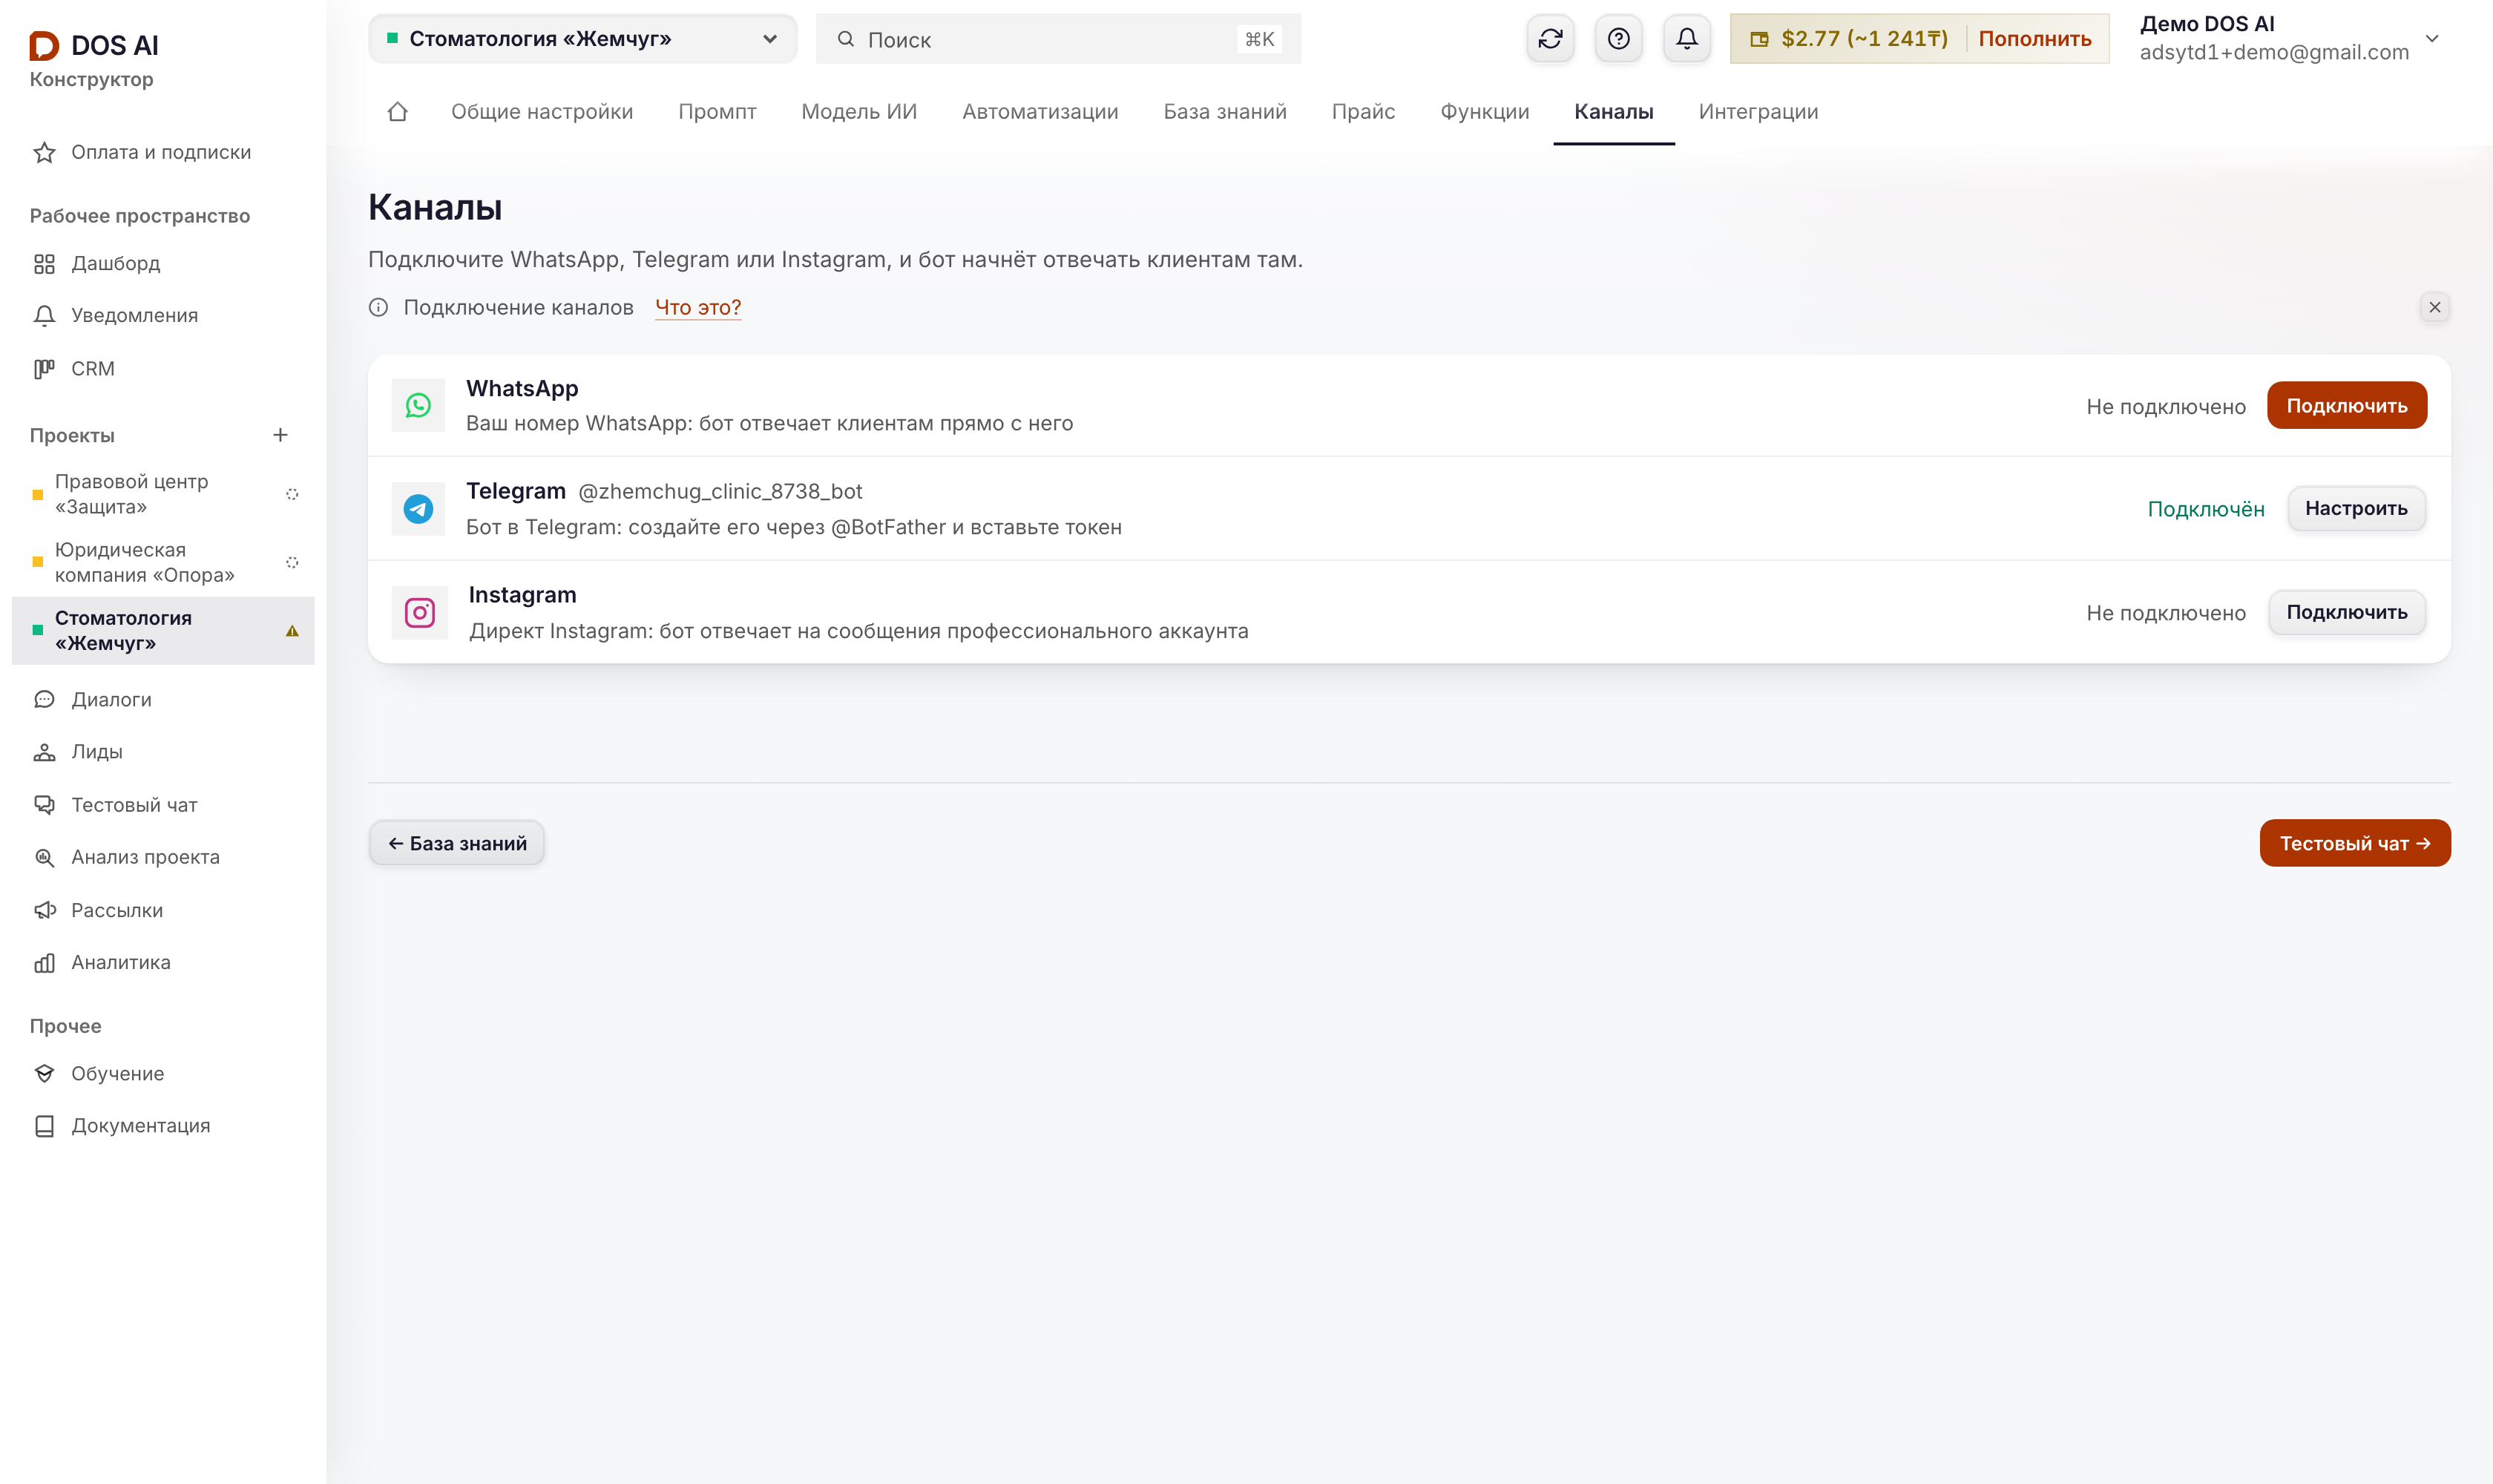Switch to the Промпт tab
The width and height of the screenshot is (2493, 1484).
[717, 111]
